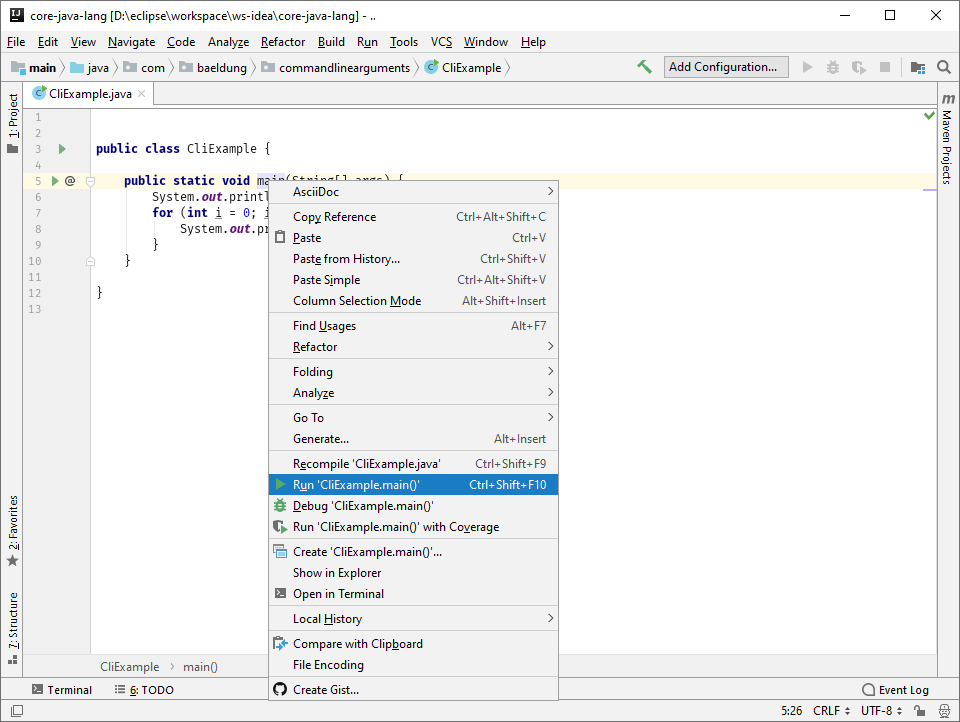Screen dimensions: 960x722
Task: Toggle the read-only lock icon in status bar
Action: [x=919, y=710]
